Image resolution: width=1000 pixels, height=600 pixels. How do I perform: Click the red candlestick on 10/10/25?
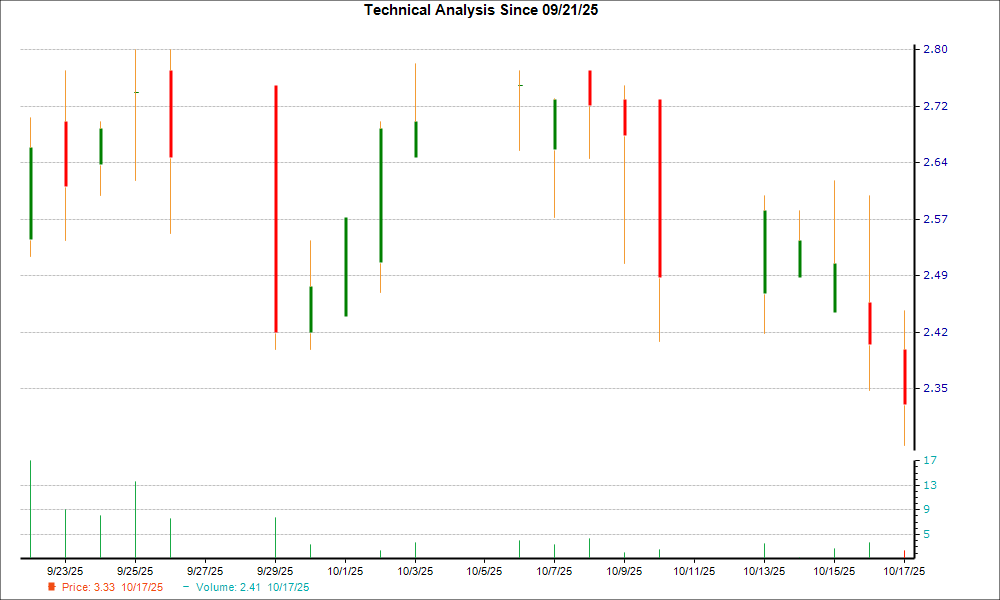click(660, 185)
